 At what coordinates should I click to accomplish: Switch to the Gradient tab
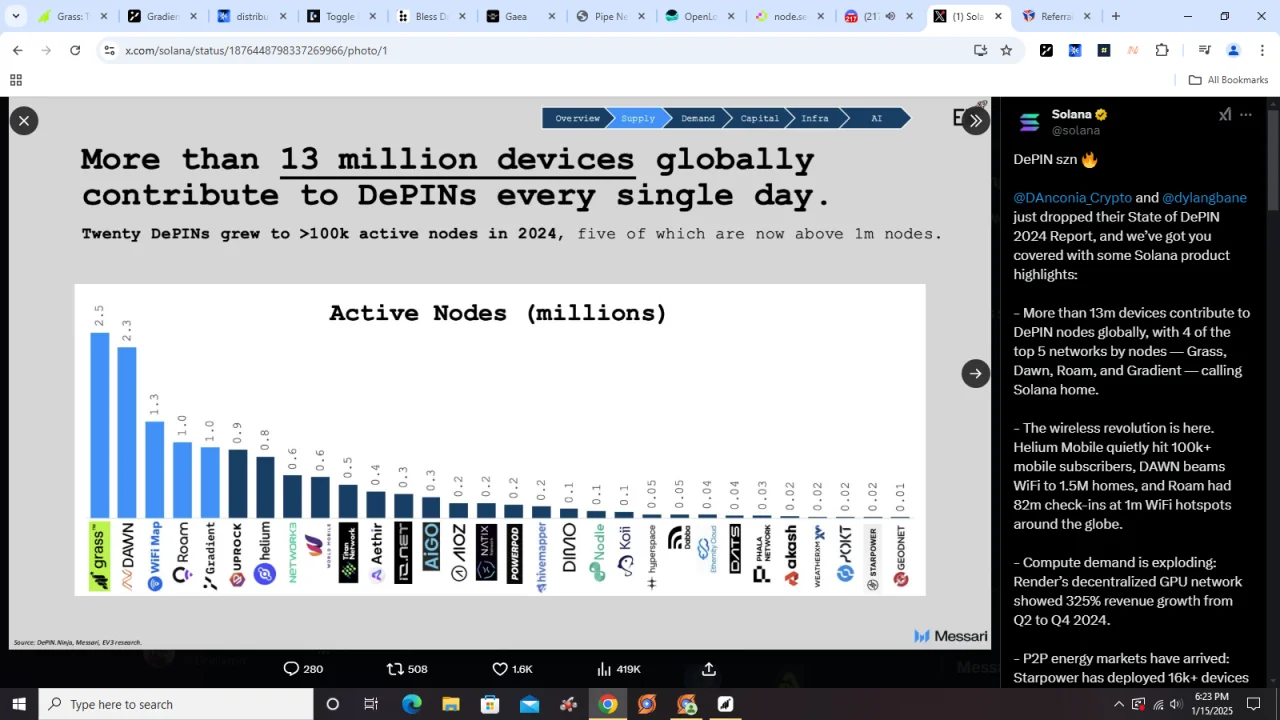(162, 16)
